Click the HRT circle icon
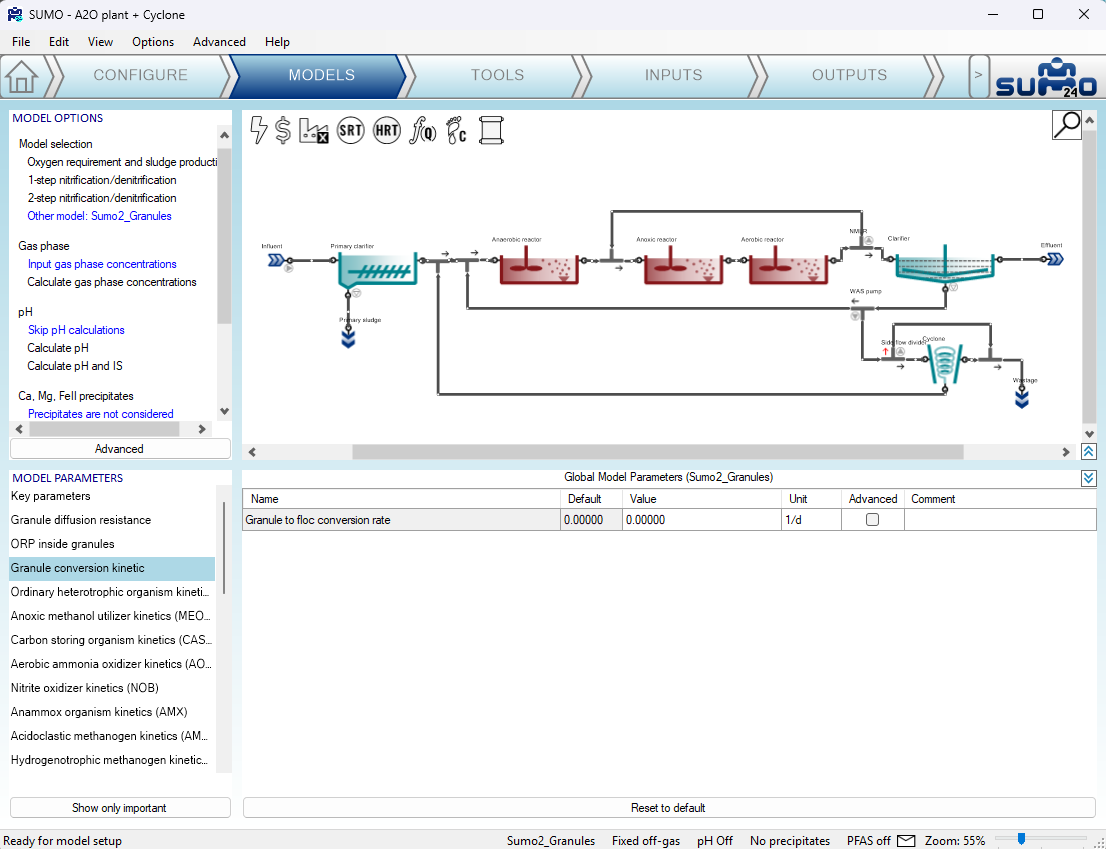 pos(387,130)
